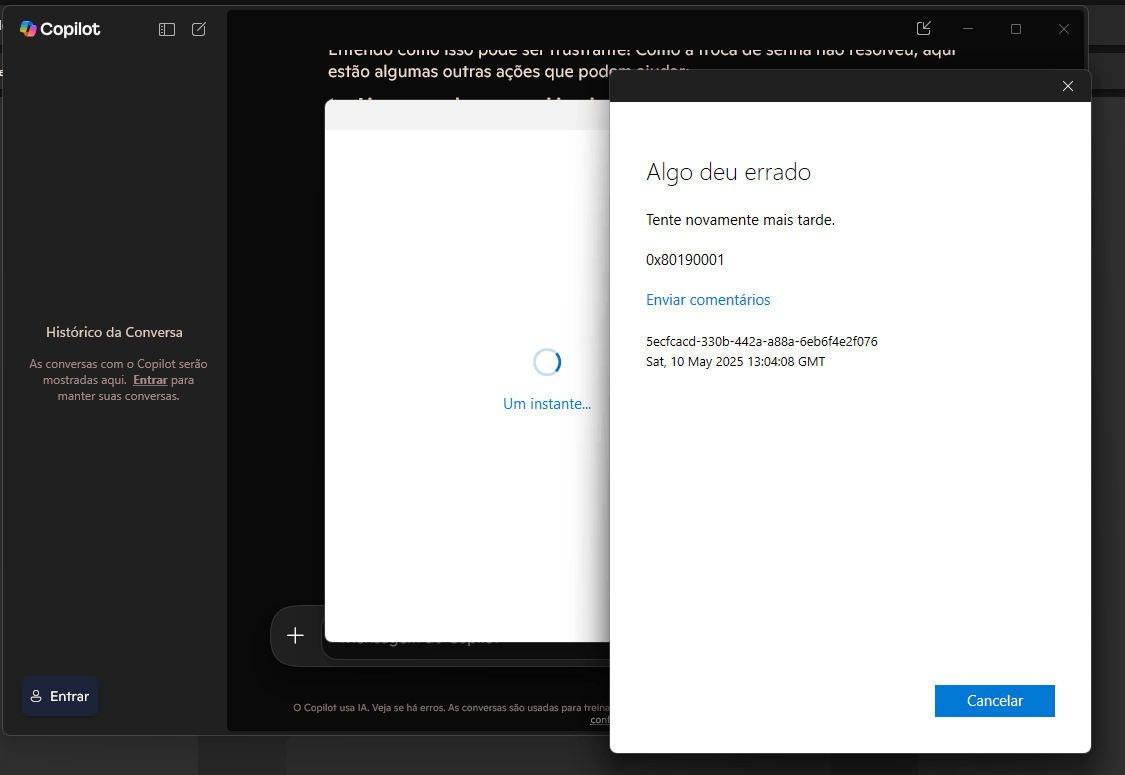Click the Cancelar button
Image resolution: width=1125 pixels, height=775 pixels.
(994, 700)
